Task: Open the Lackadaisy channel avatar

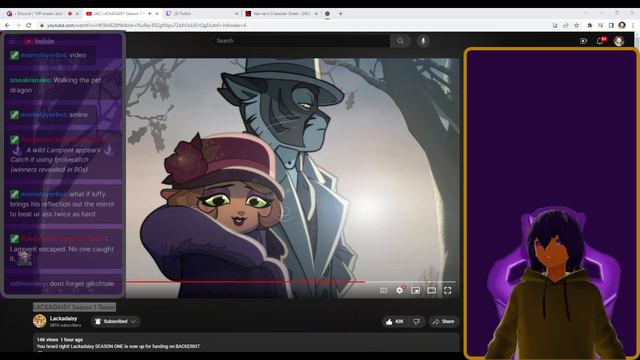Action: (x=40, y=321)
